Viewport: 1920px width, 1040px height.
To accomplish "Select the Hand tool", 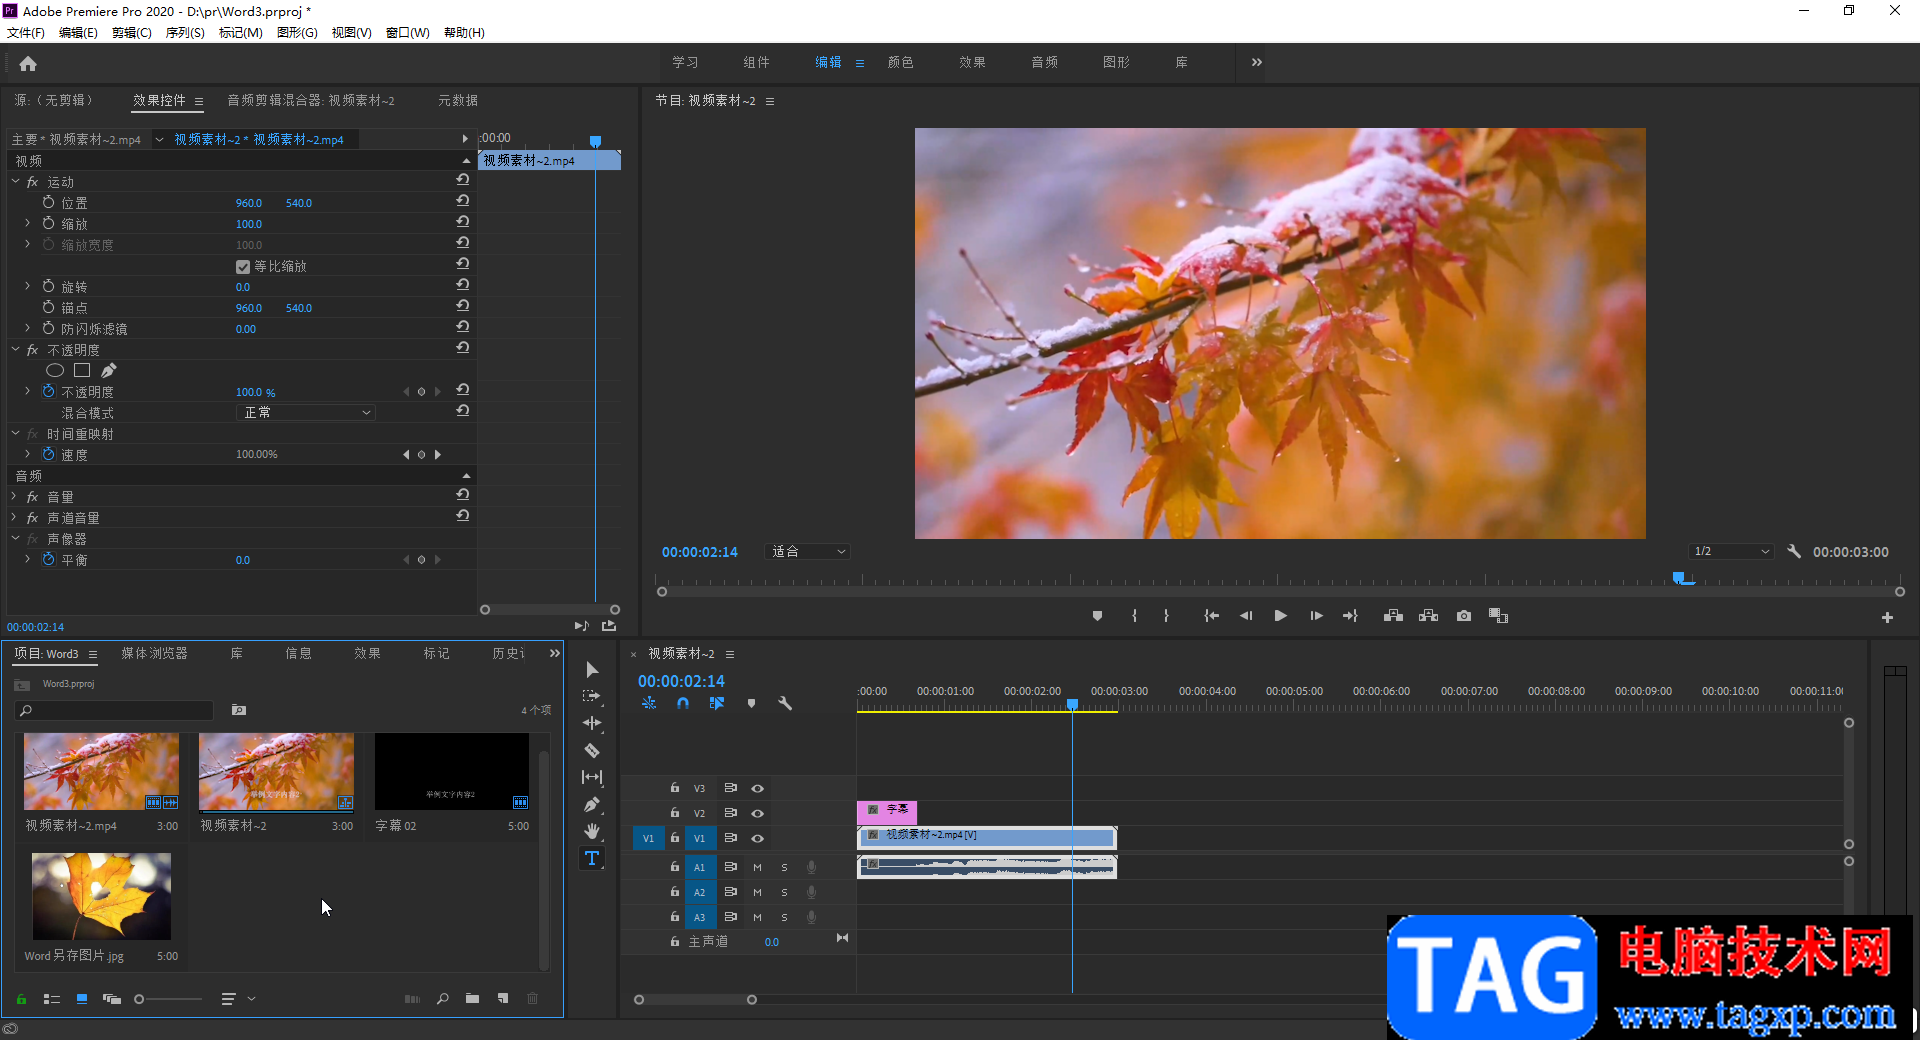I will (x=592, y=831).
